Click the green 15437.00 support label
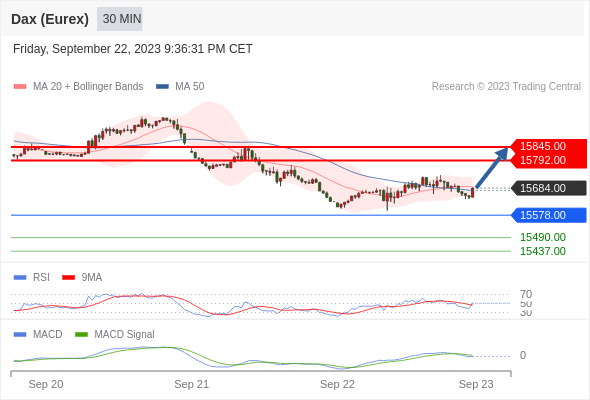The height and width of the screenshot is (400, 590). [x=543, y=251]
